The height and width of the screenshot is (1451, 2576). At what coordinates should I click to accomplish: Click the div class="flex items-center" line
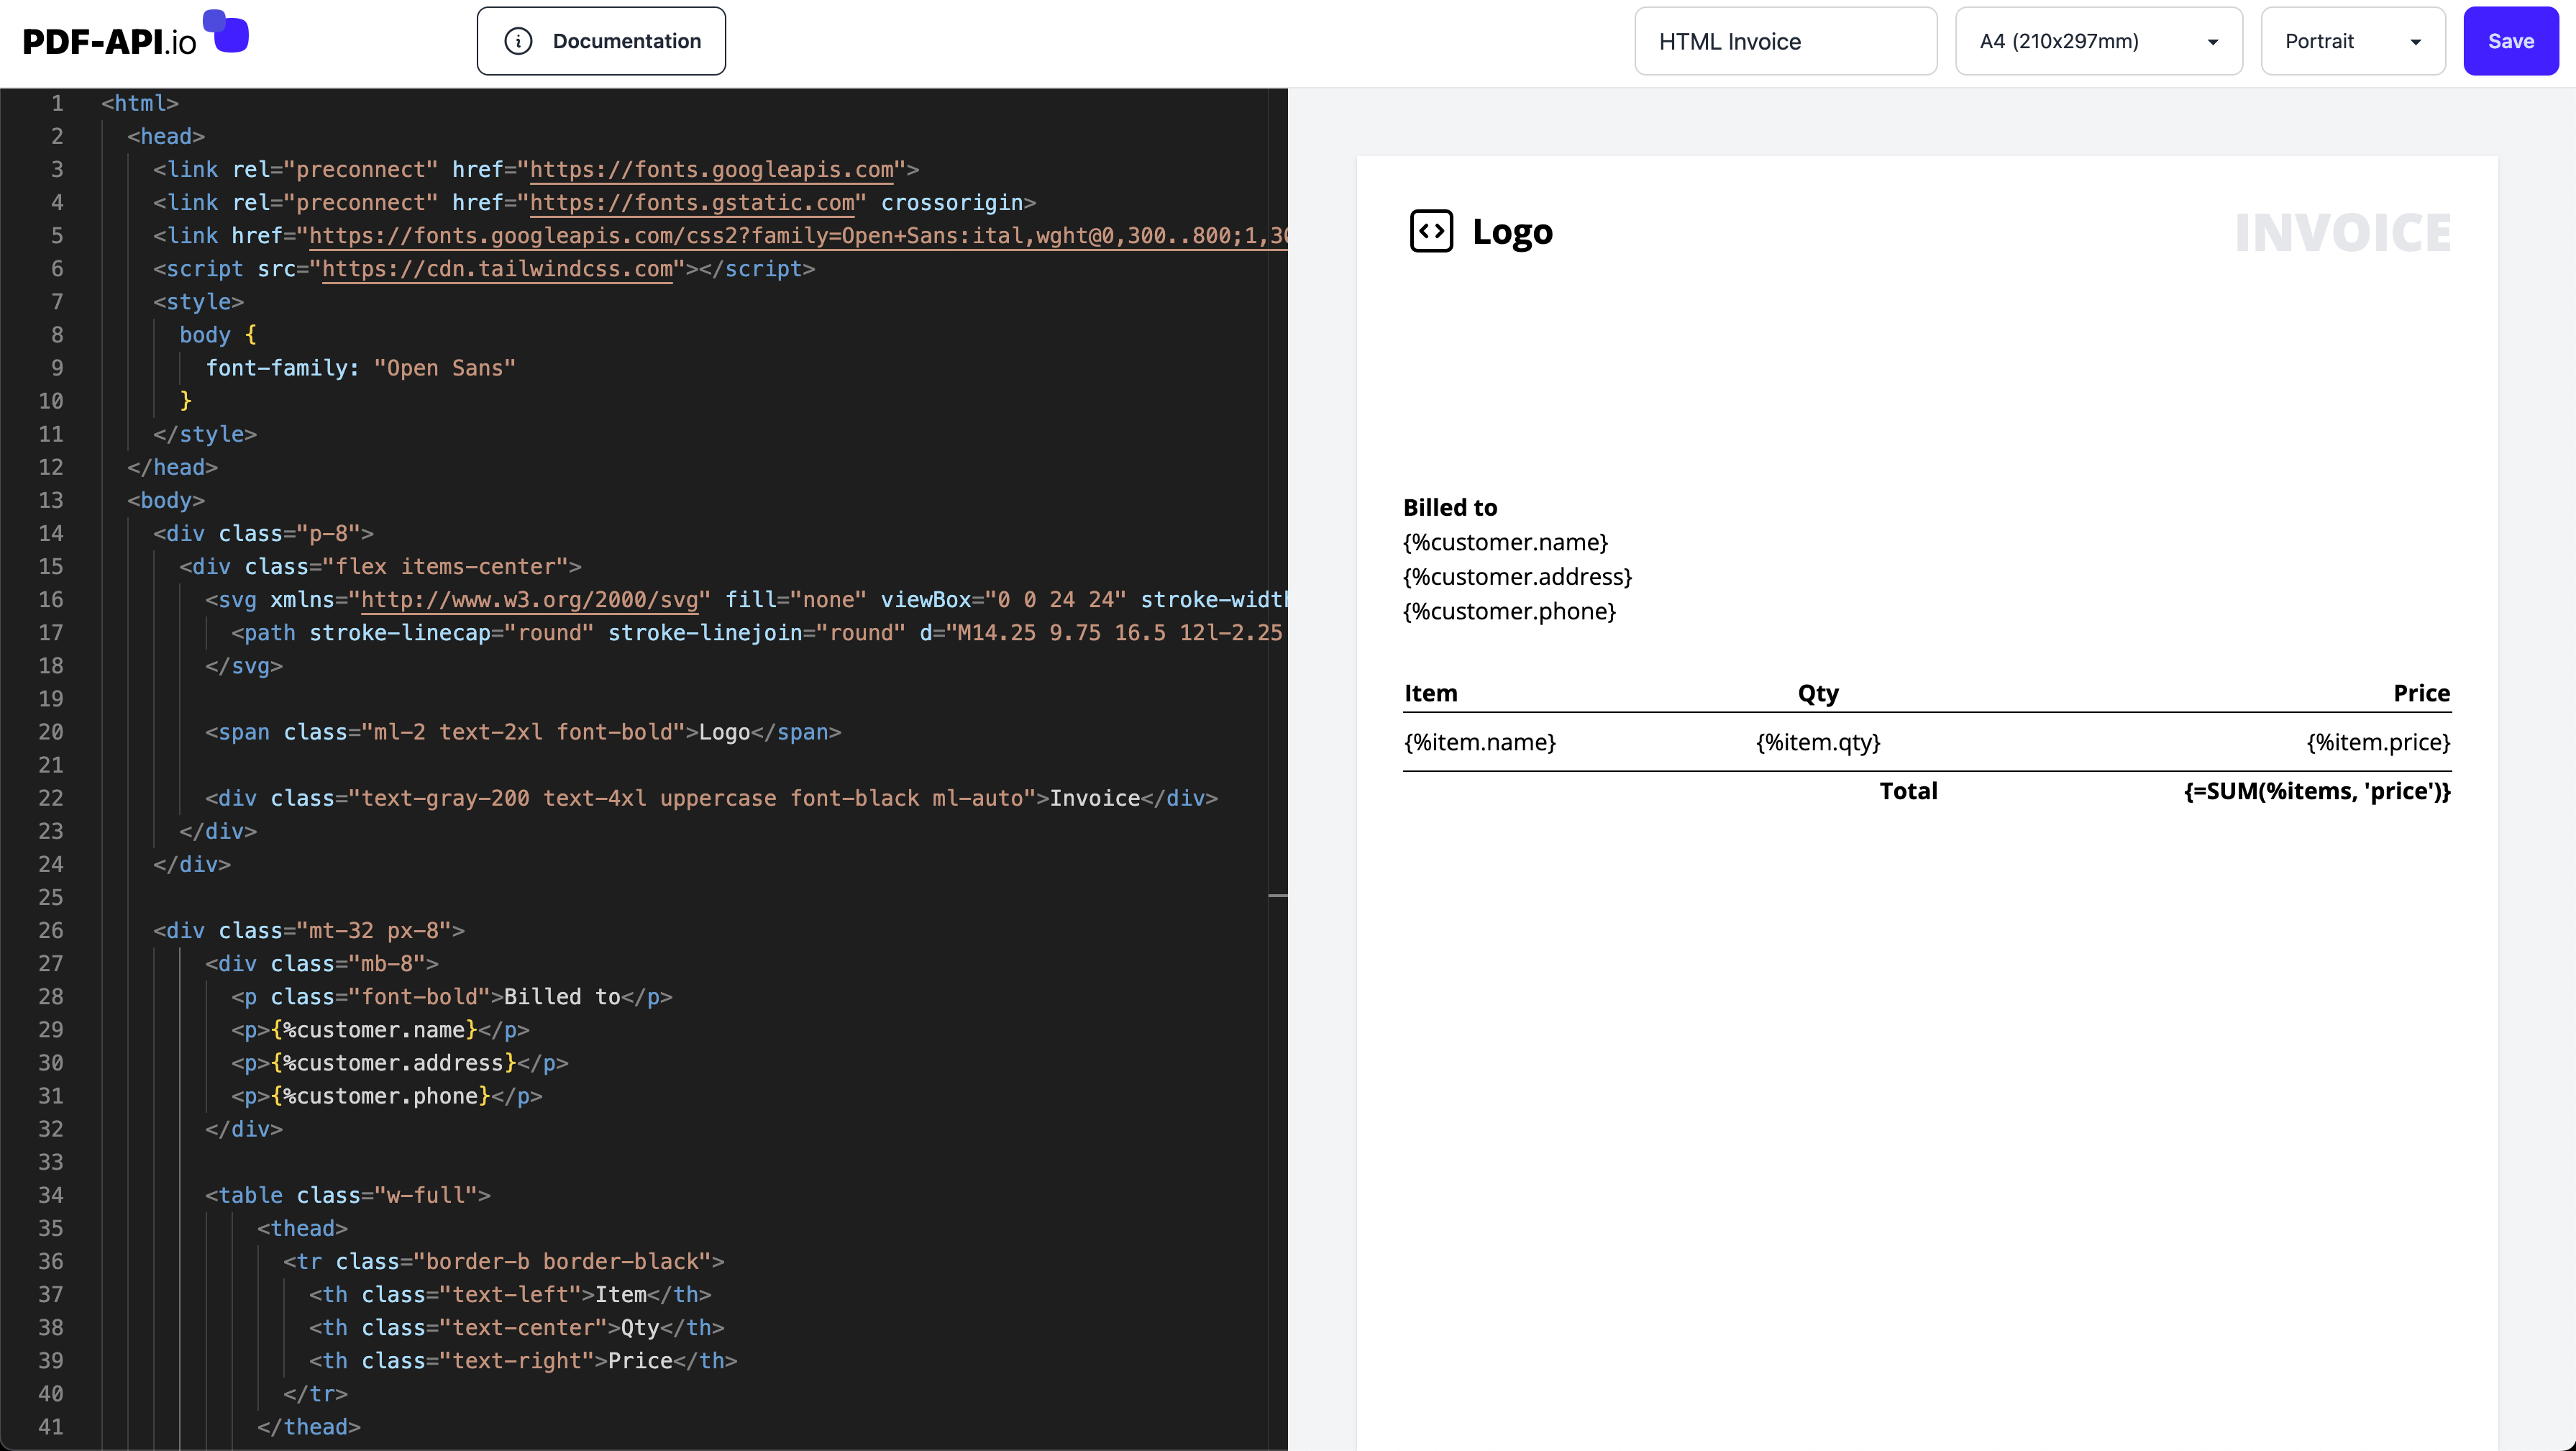tap(380, 567)
